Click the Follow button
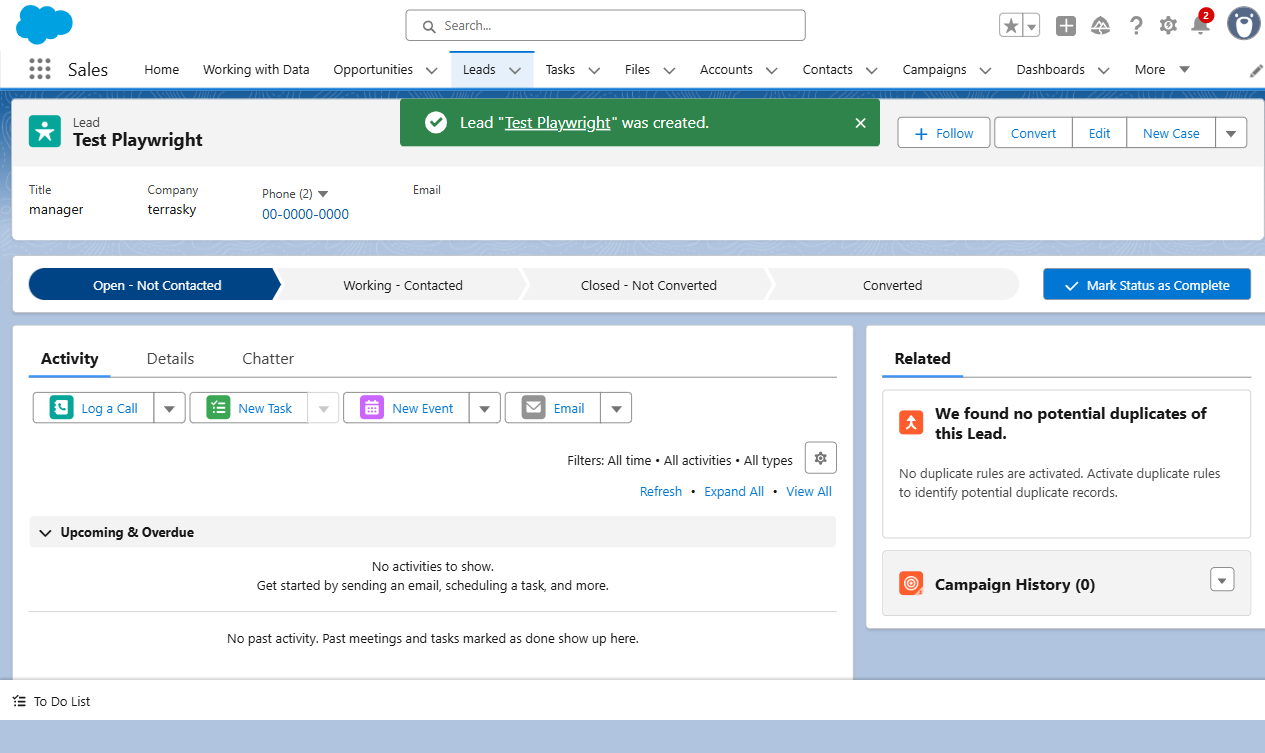The image size is (1265, 753). pyautogui.click(x=944, y=133)
